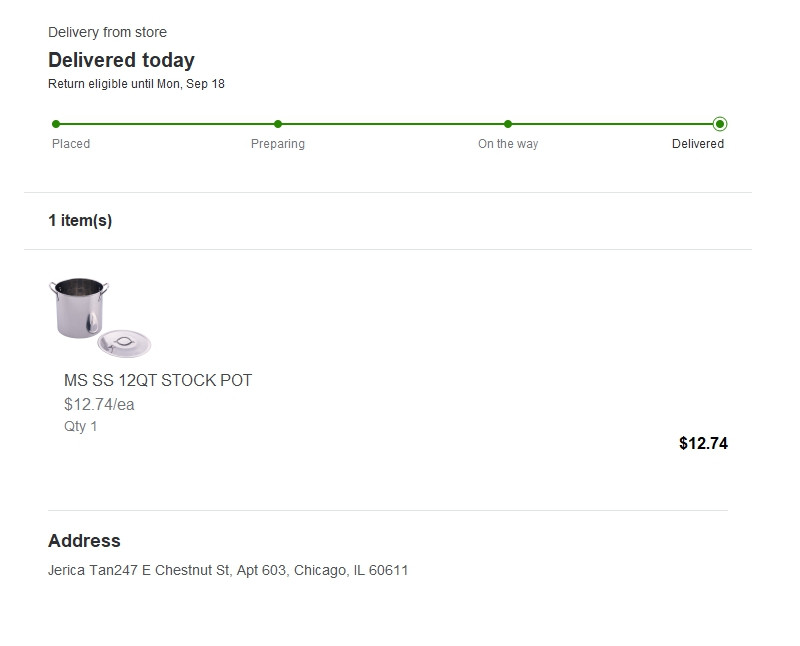Click the Chestnut St delivery address line
Image resolution: width=800 pixels, height=646 pixels.
pos(228,570)
